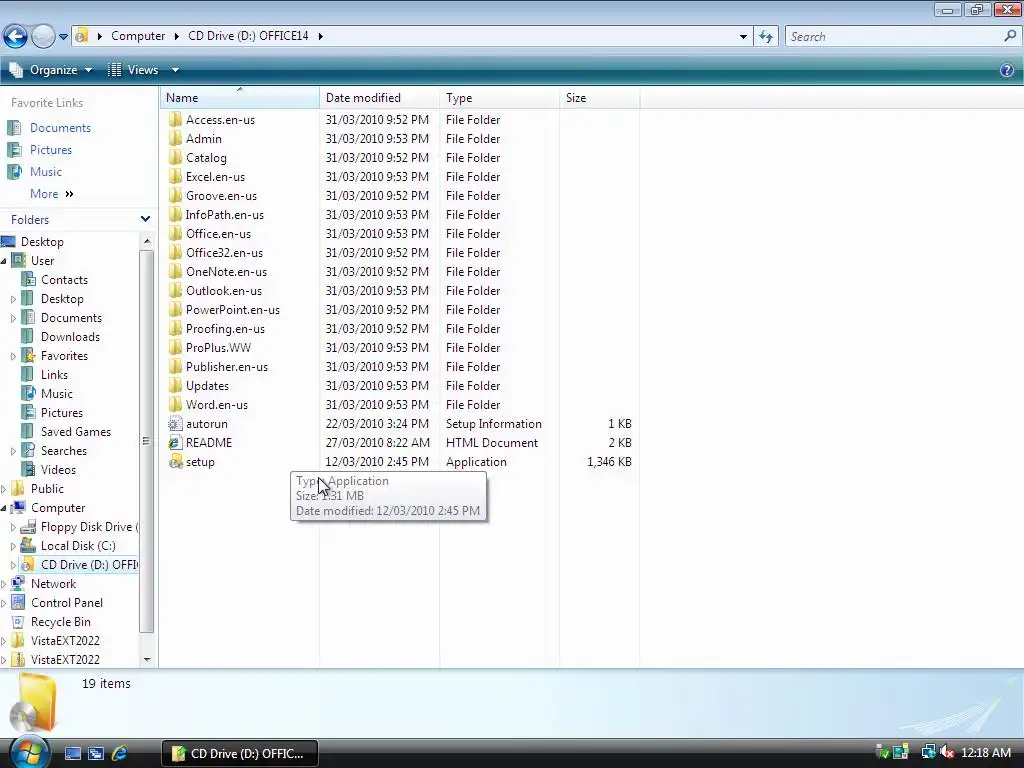Select Videos in the folder tree
The width and height of the screenshot is (1024, 768).
pos(58,470)
